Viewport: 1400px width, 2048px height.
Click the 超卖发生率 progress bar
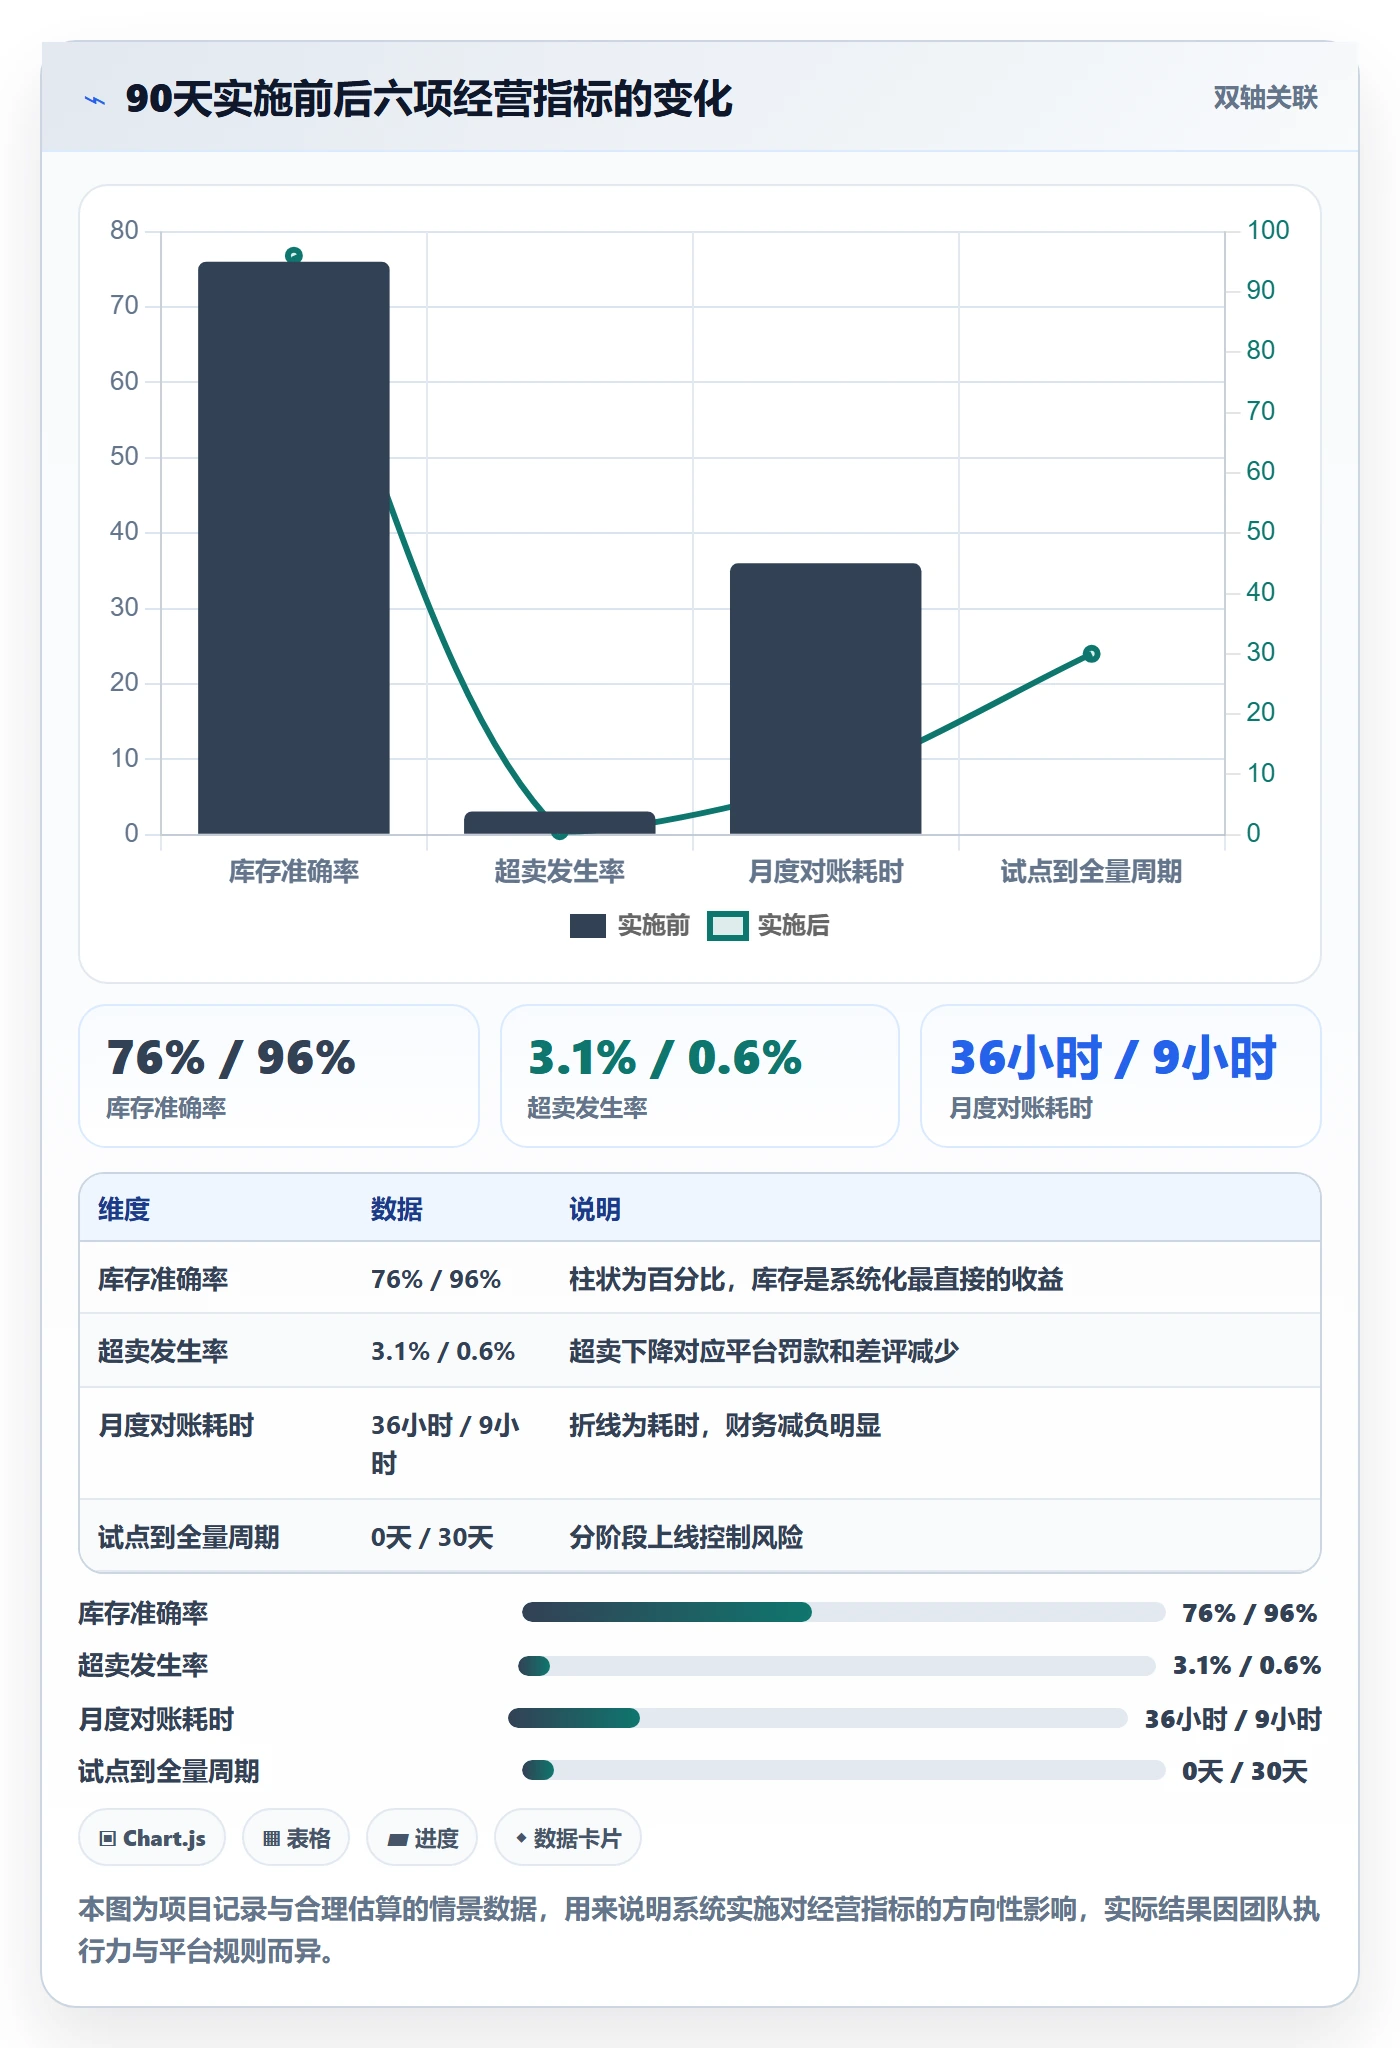[x=836, y=1666]
